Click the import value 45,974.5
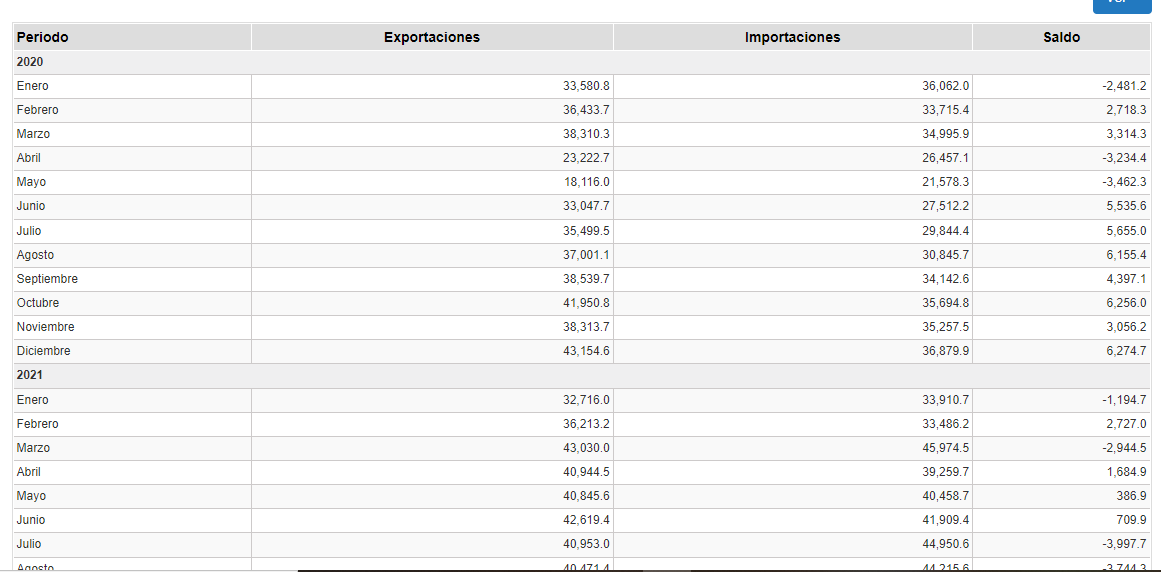This screenshot has height=572, width=1161. (945, 448)
